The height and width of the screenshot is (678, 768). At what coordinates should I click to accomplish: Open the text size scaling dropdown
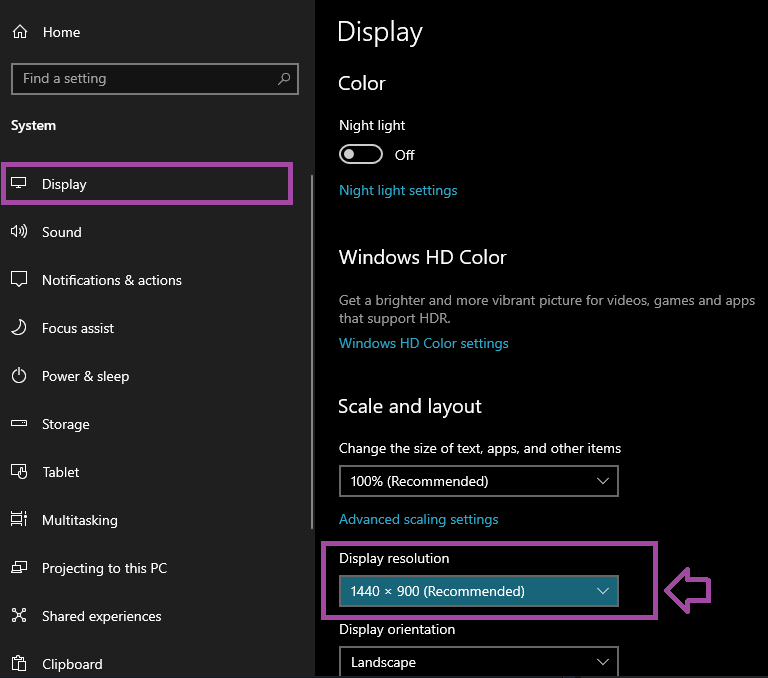478,481
